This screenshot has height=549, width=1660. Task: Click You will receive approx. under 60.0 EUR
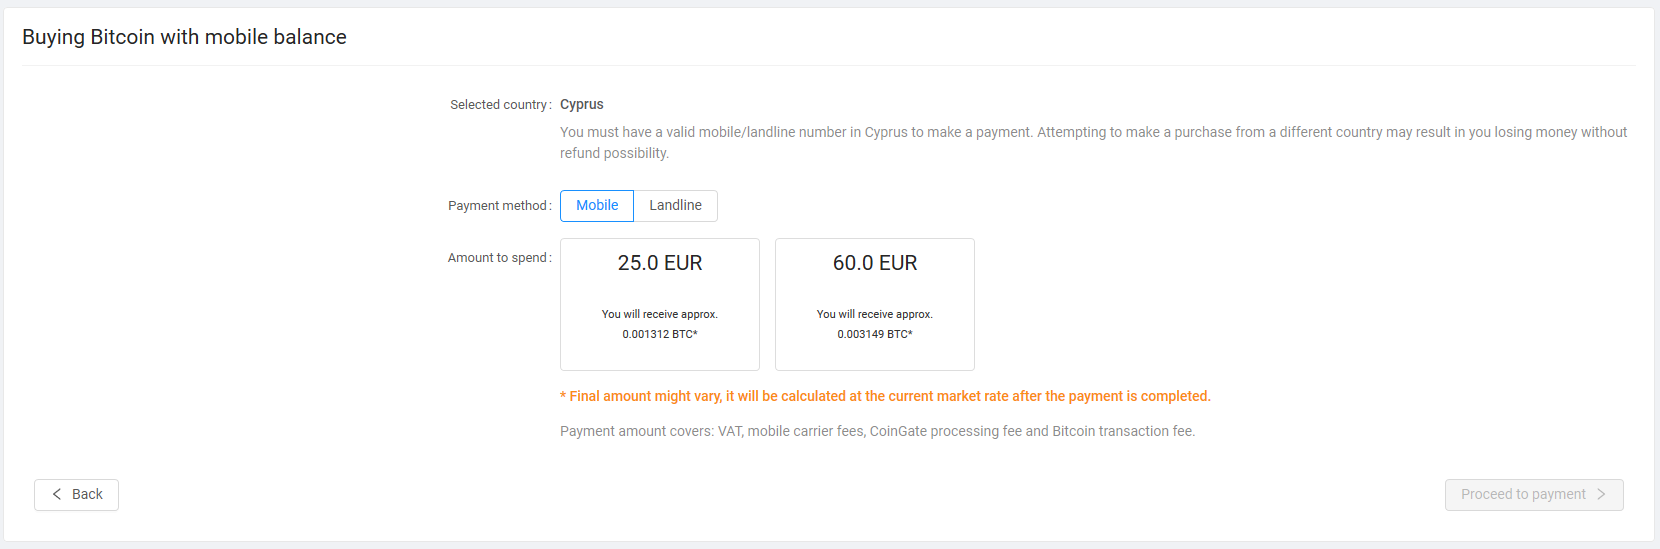point(875,314)
